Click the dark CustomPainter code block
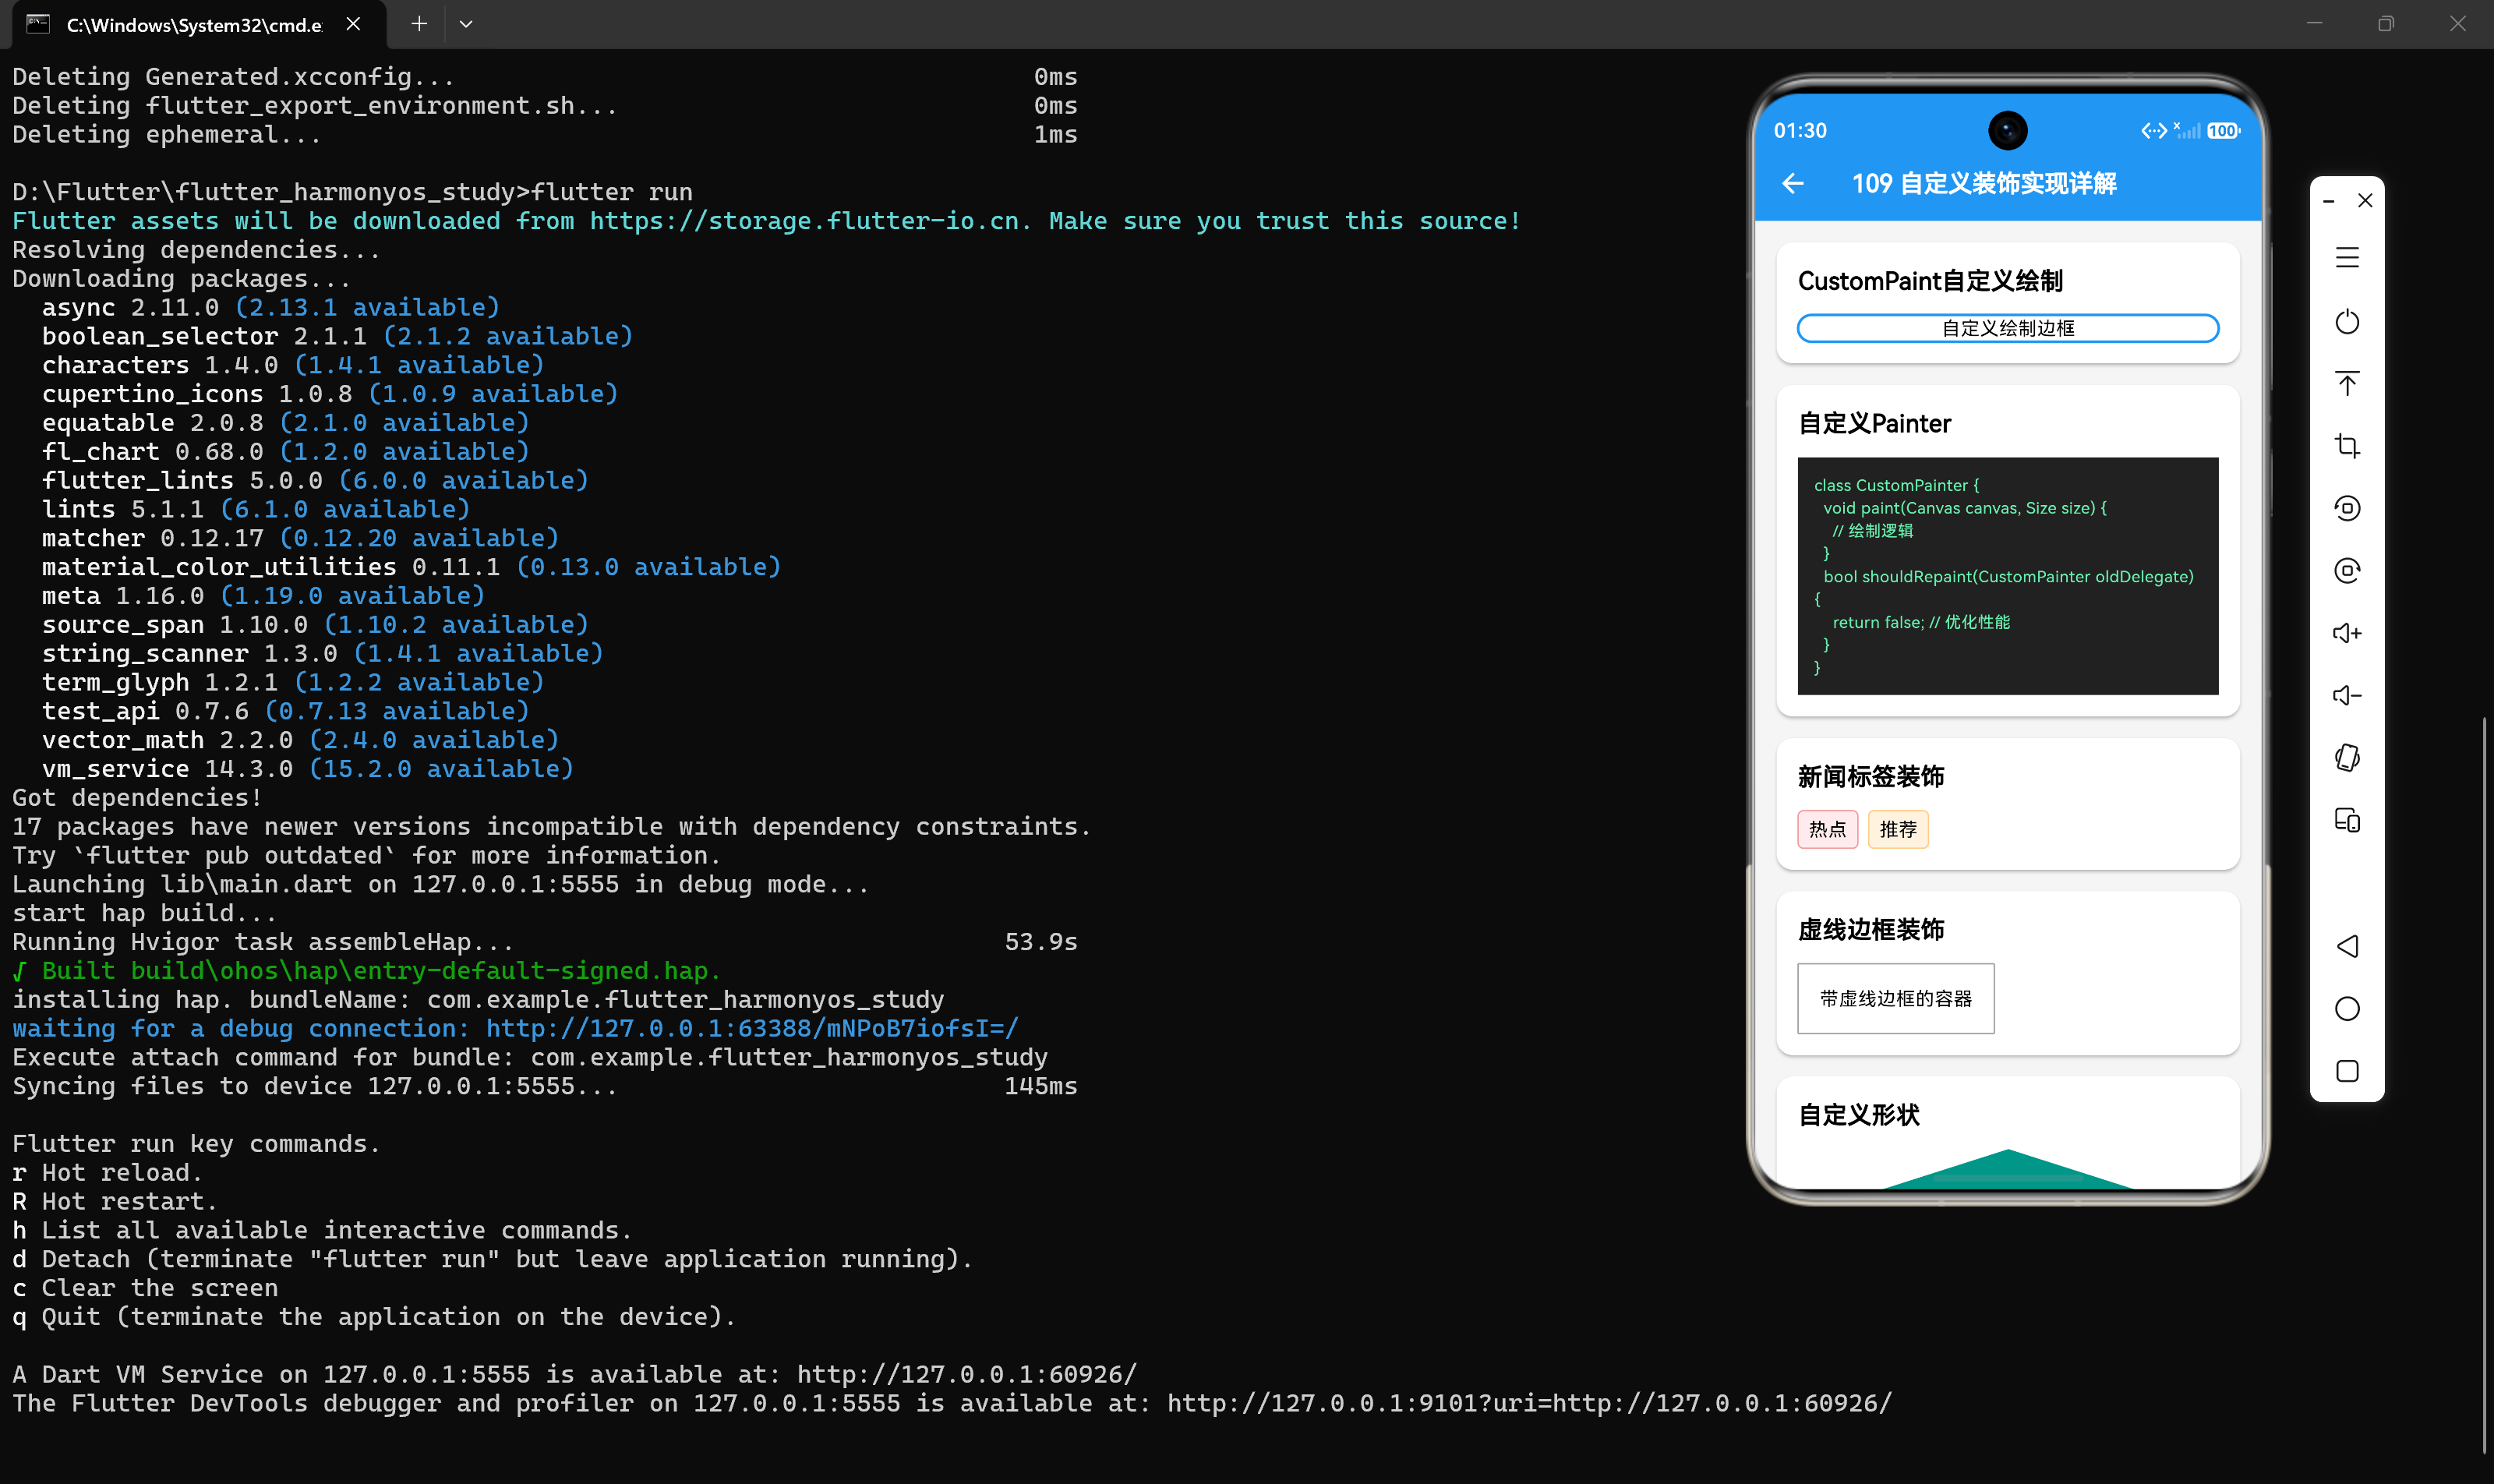This screenshot has width=2494, height=1484. [2008, 576]
